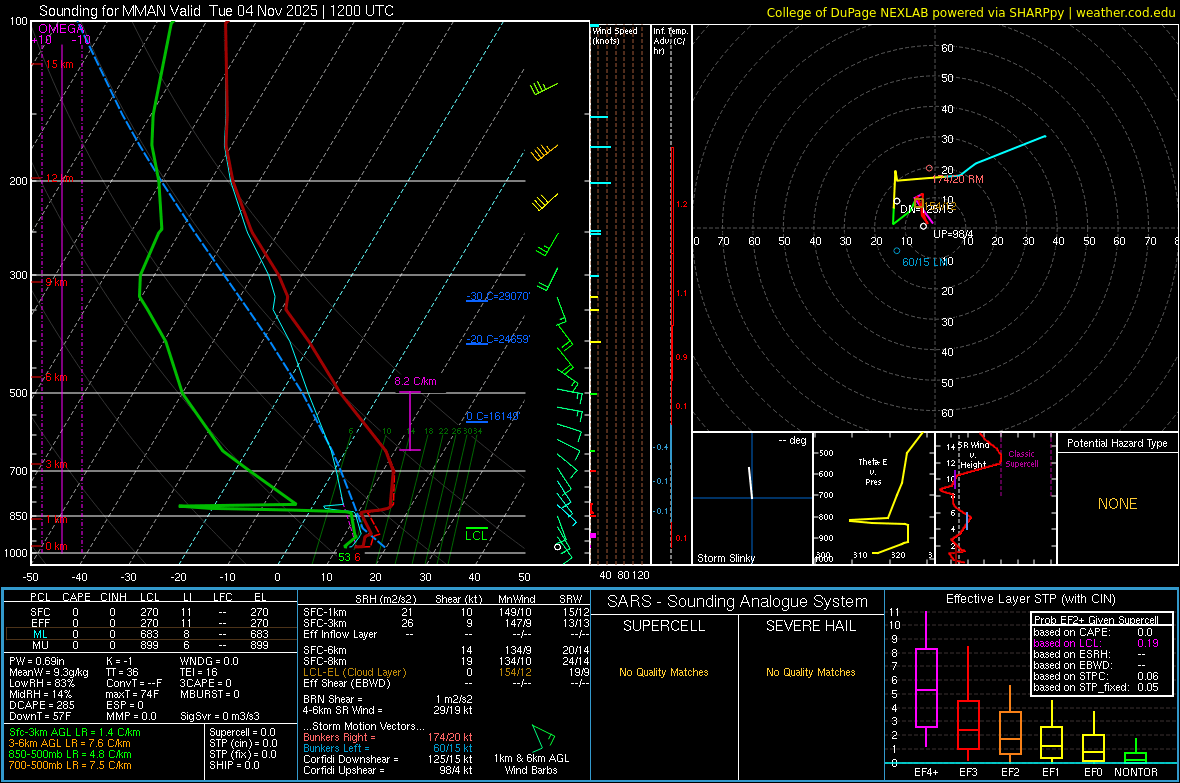Click the SFC-1km shear table row

tap(446, 612)
